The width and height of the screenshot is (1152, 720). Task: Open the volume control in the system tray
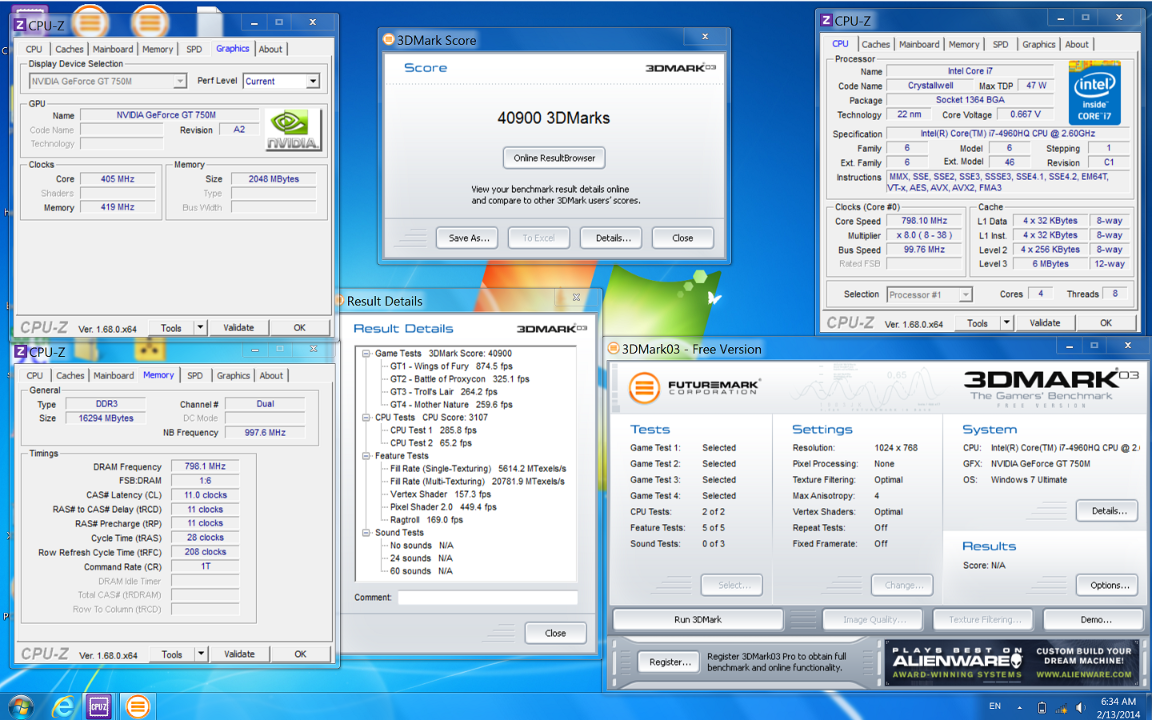tap(1080, 707)
